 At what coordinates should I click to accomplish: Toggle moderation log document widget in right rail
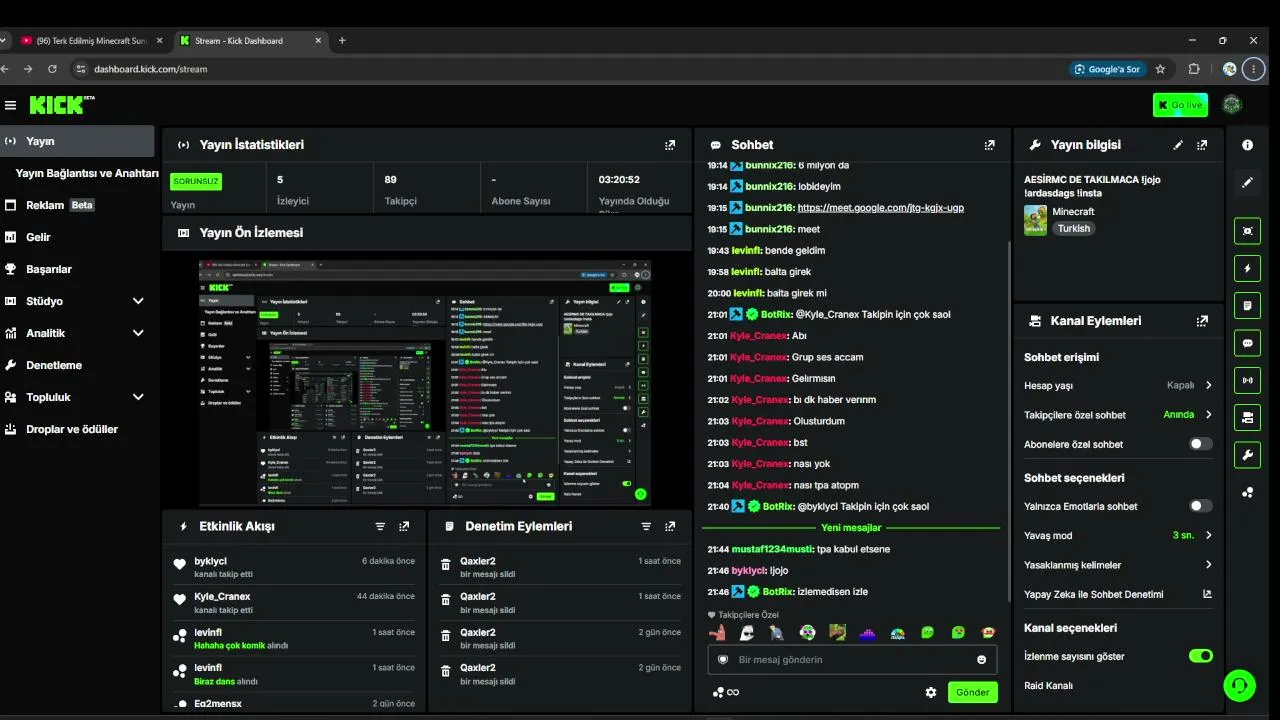1247,305
